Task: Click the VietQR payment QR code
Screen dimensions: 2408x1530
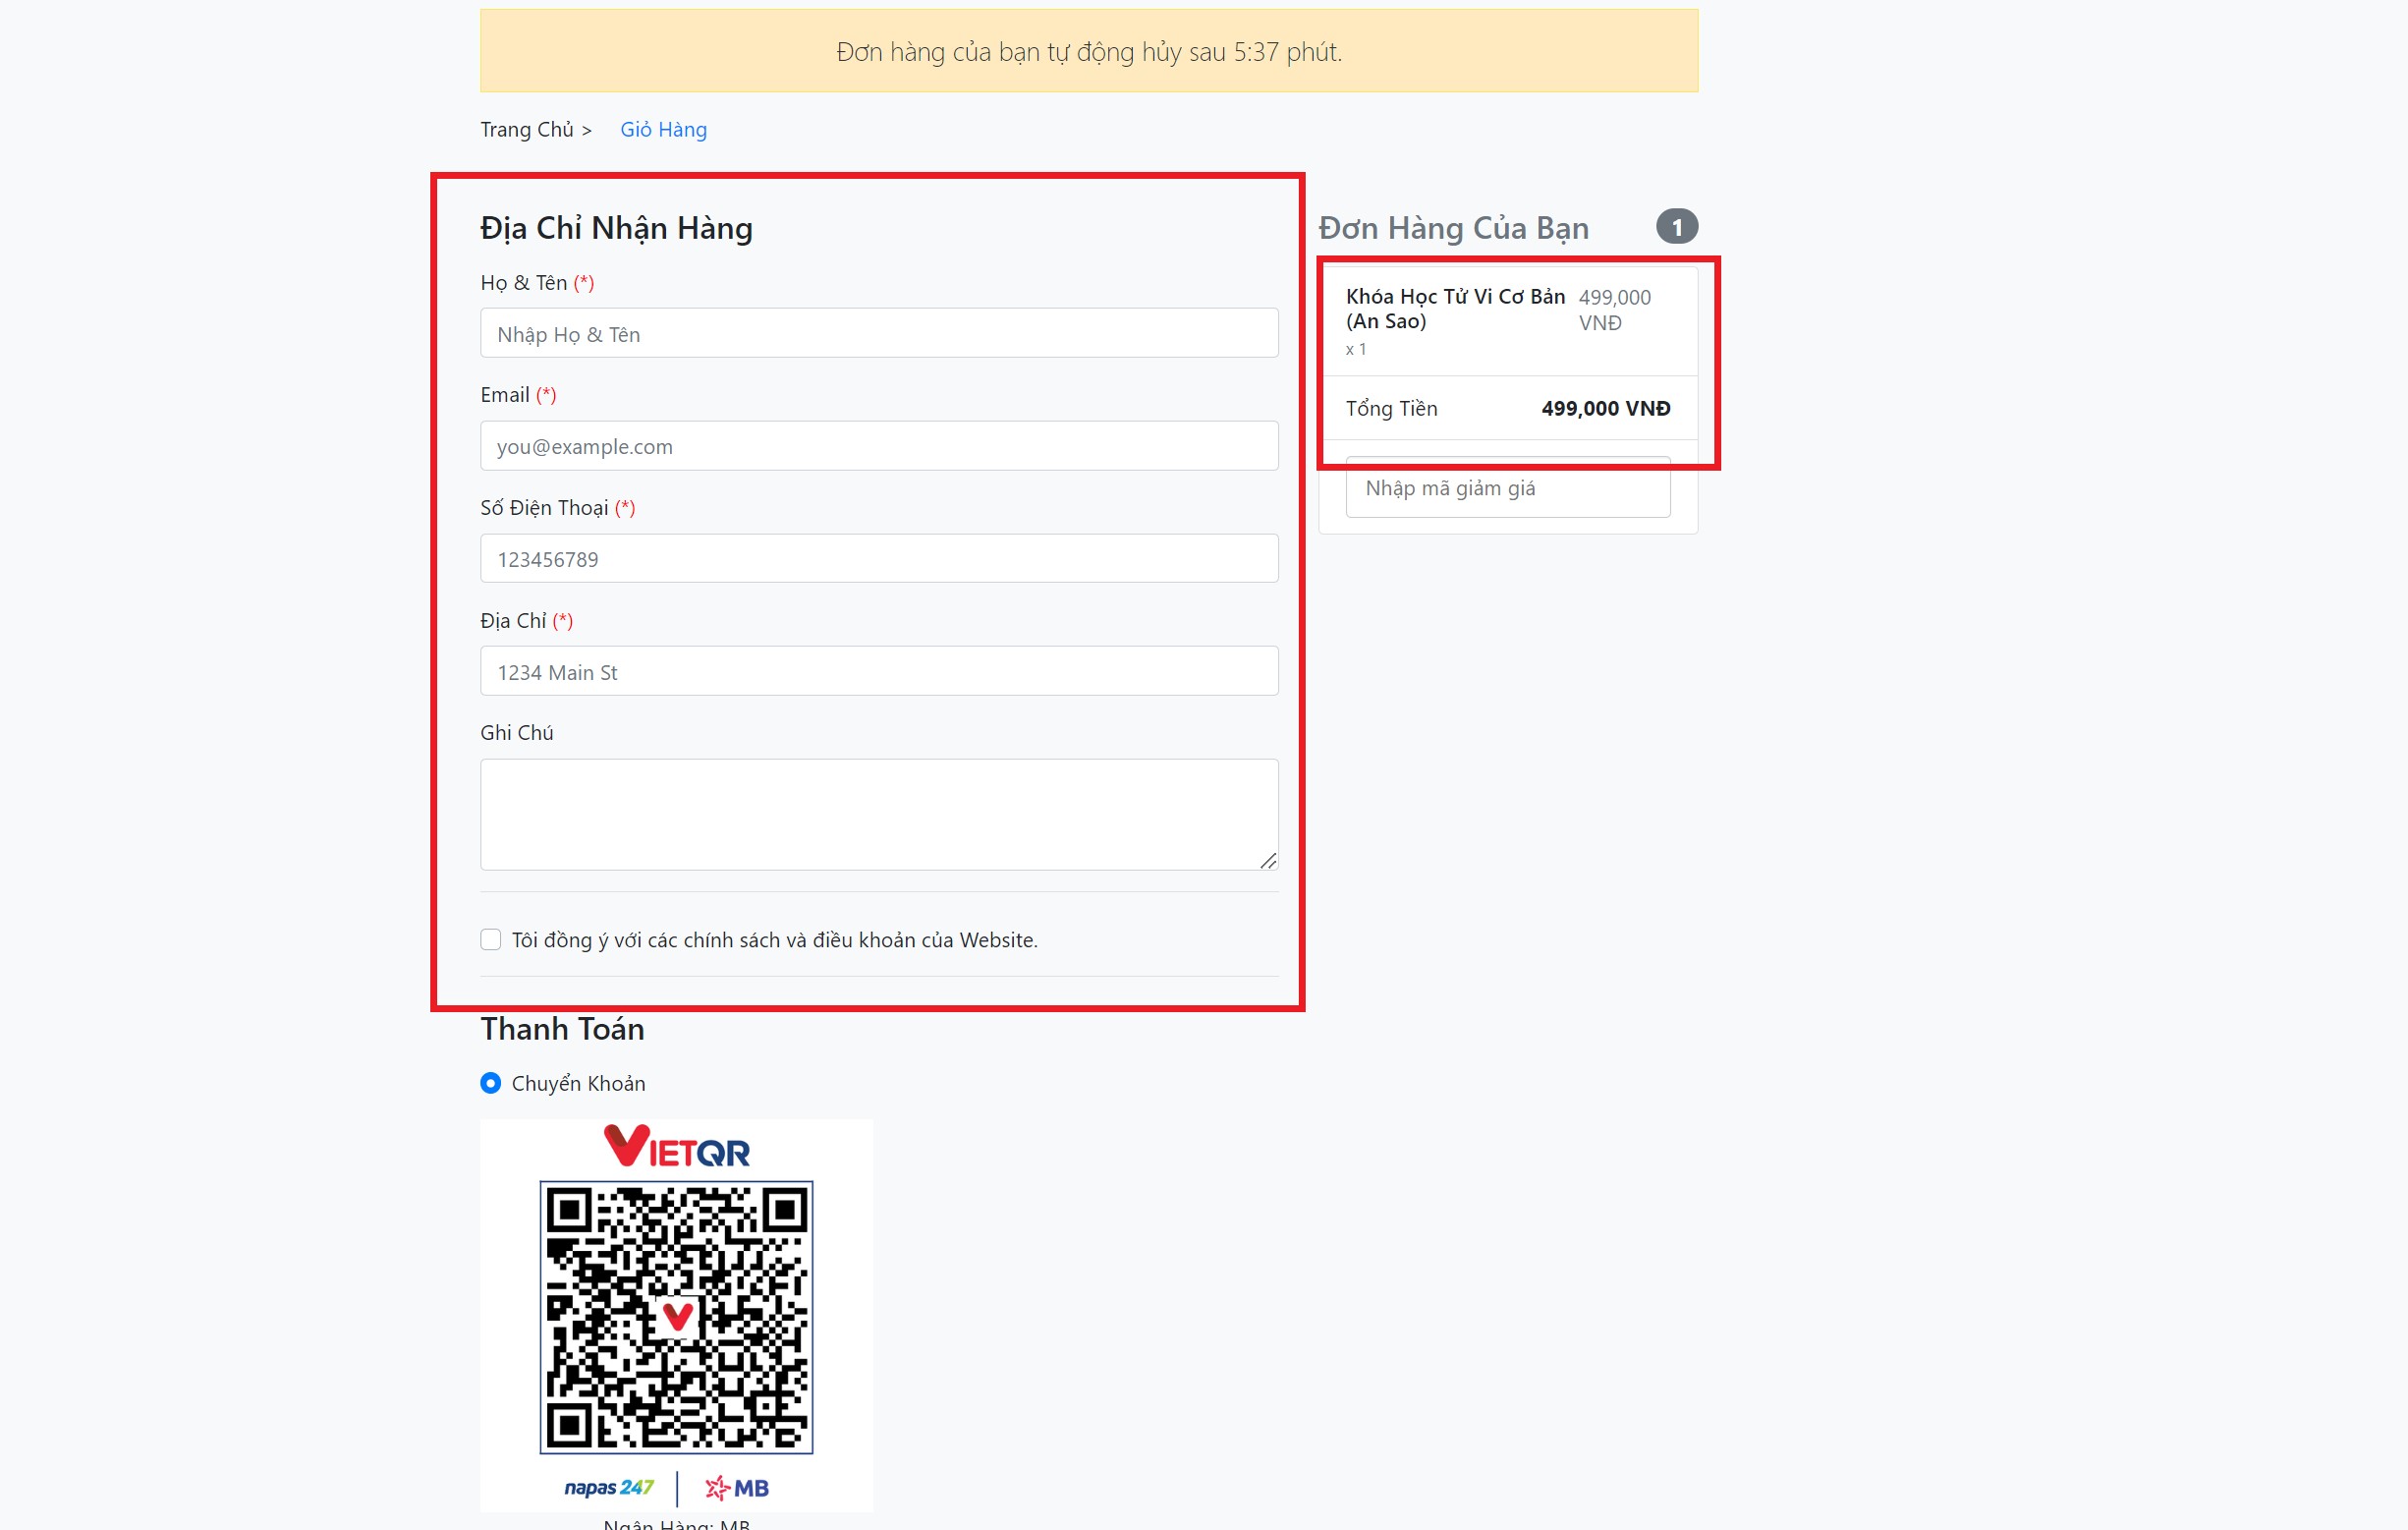Action: point(676,1317)
